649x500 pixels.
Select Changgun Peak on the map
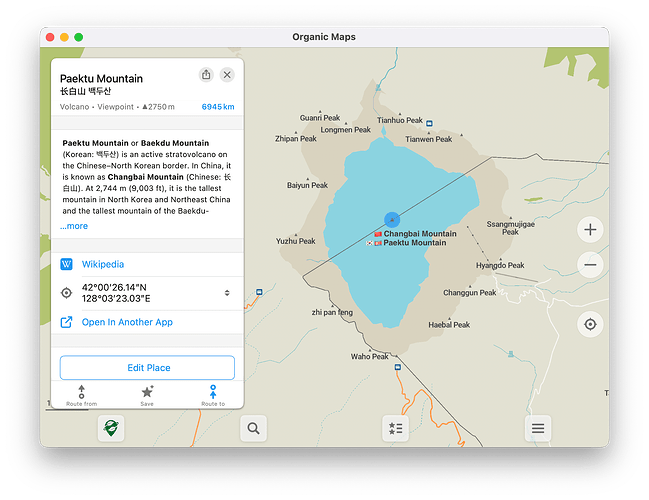[x=470, y=293]
